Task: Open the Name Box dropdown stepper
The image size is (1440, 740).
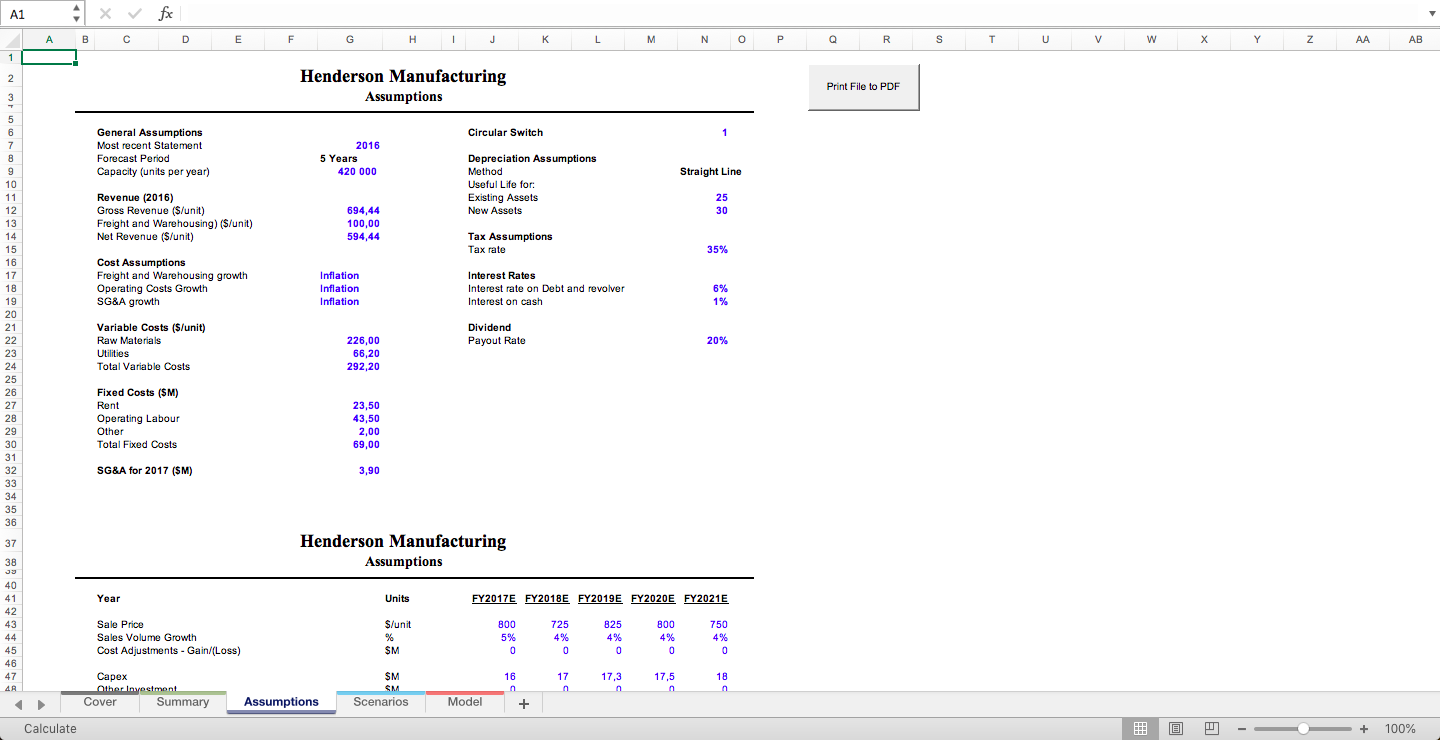Action: tap(76, 14)
